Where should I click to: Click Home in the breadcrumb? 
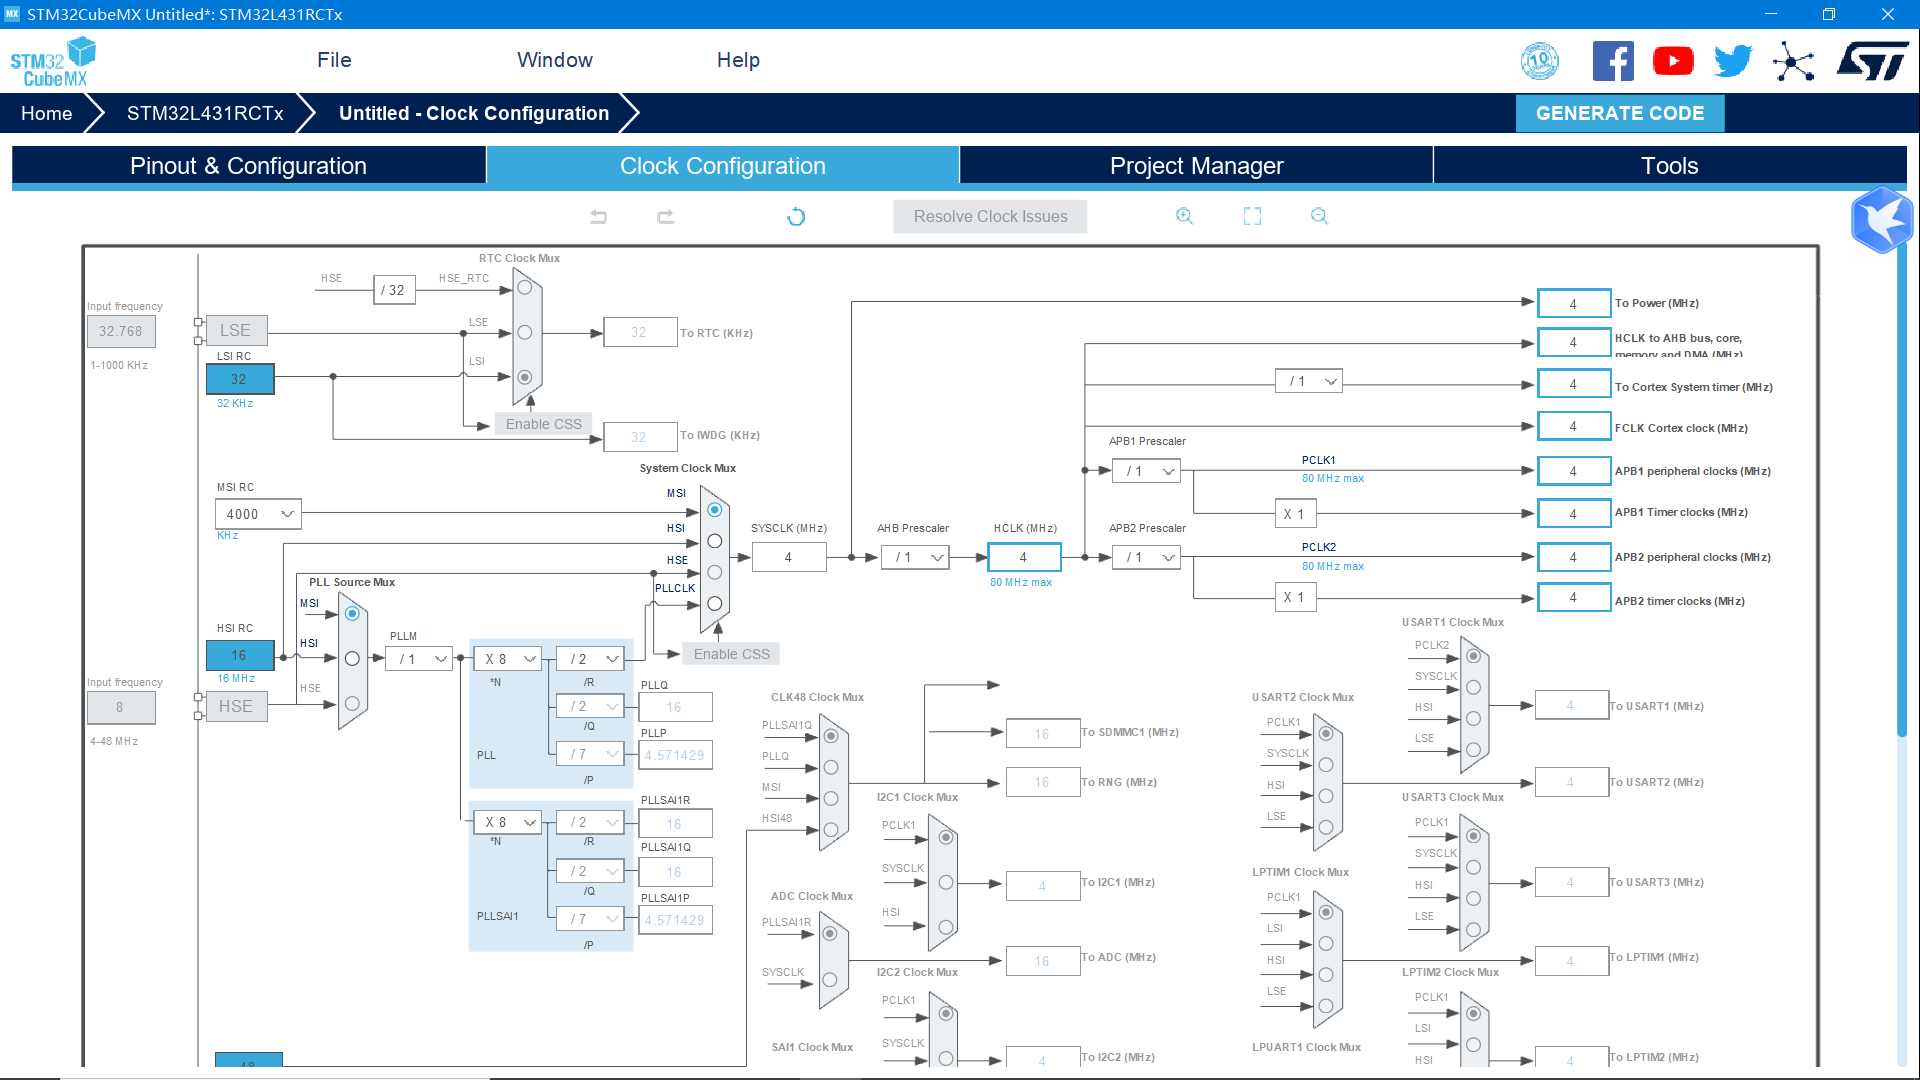pos(46,113)
